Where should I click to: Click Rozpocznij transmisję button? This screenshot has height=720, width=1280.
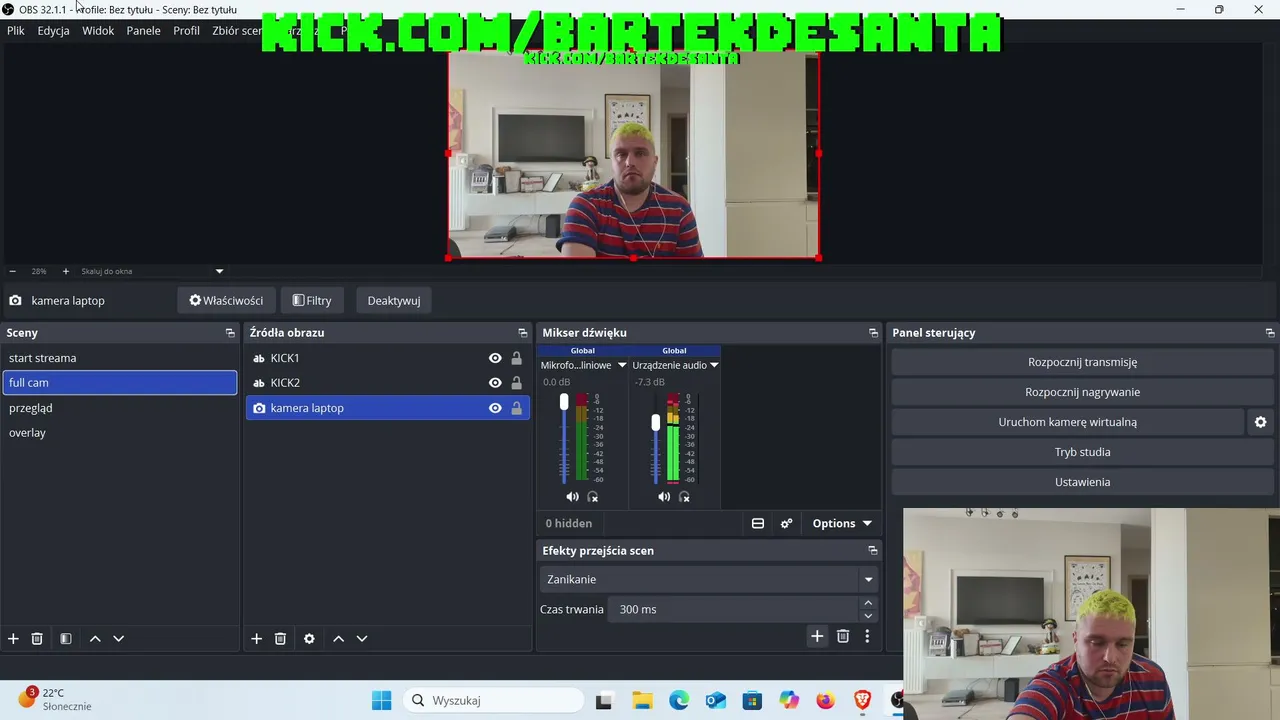[1083, 362]
